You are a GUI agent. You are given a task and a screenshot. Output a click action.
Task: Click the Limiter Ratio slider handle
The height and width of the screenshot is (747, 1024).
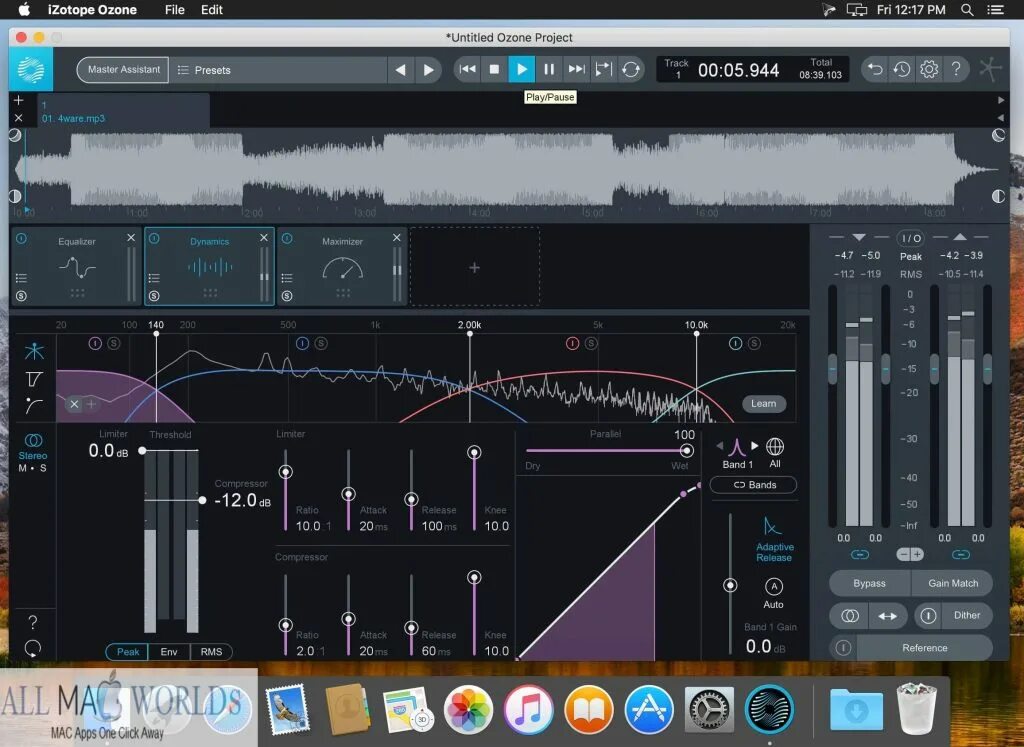[x=285, y=471]
